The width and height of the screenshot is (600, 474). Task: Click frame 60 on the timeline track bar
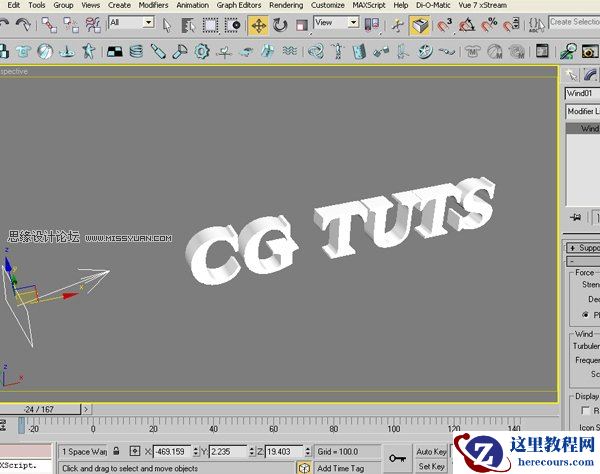273,426
